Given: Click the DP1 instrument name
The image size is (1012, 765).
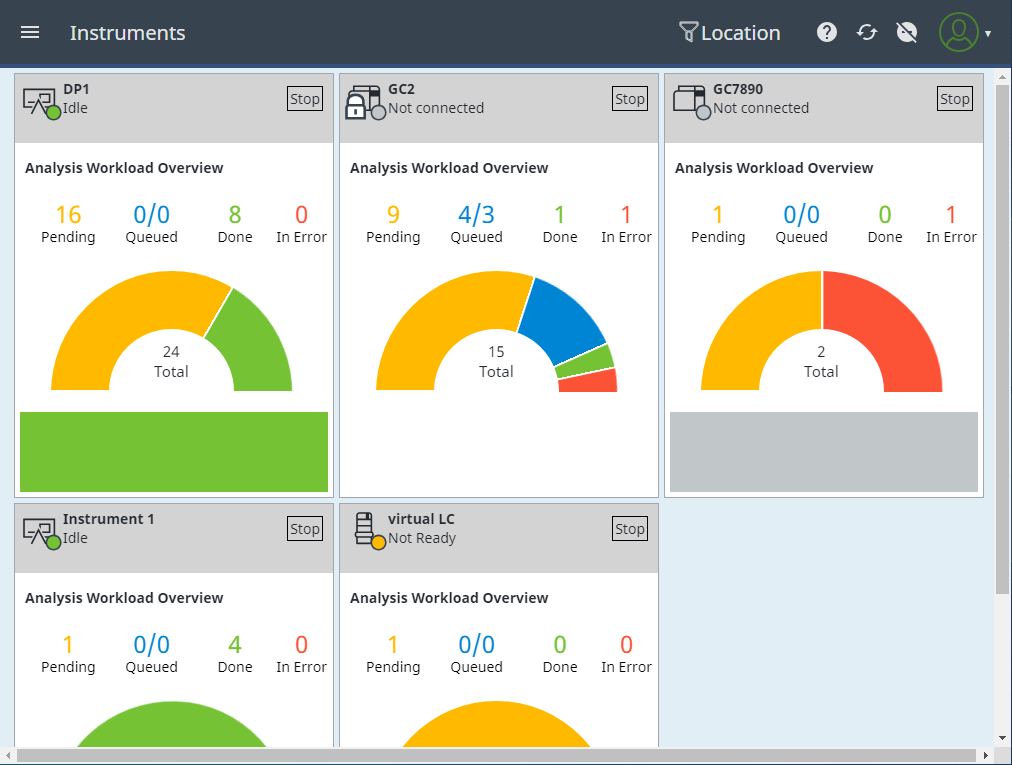Looking at the screenshot, I should click(x=76, y=89).
